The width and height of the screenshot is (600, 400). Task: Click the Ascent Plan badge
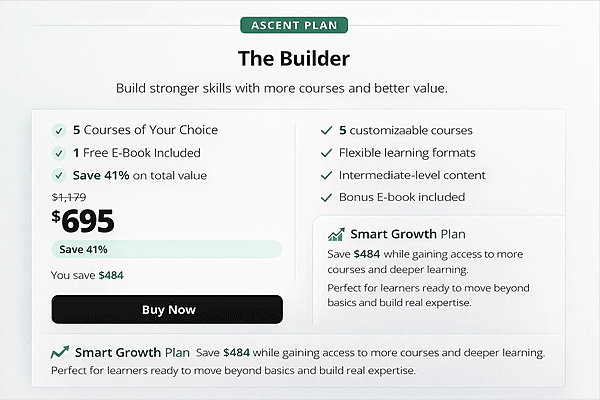tap(300, 25)
